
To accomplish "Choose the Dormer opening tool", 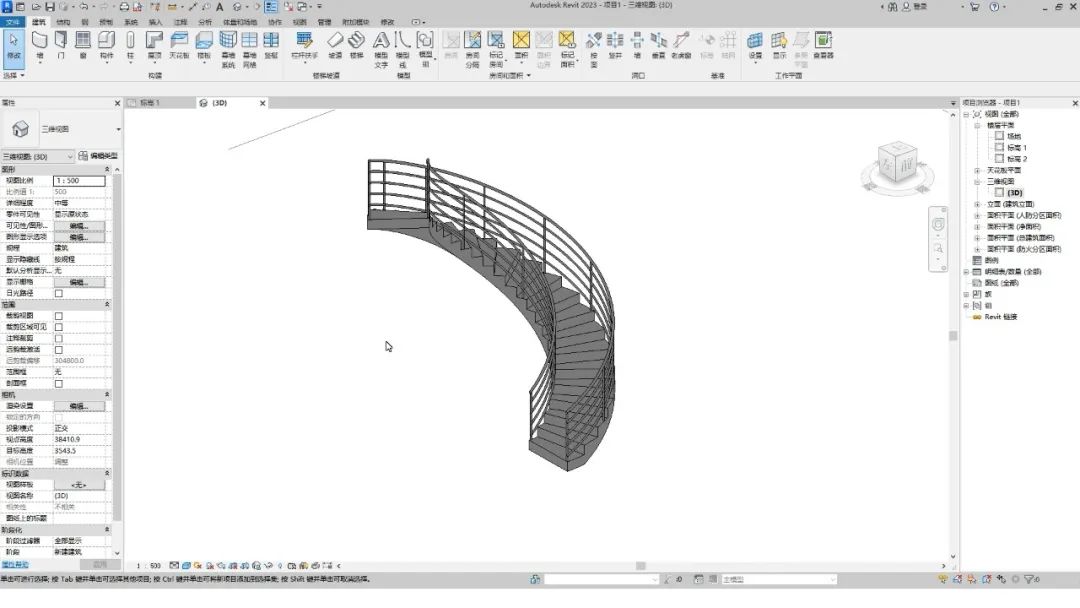I will point(681,45).
